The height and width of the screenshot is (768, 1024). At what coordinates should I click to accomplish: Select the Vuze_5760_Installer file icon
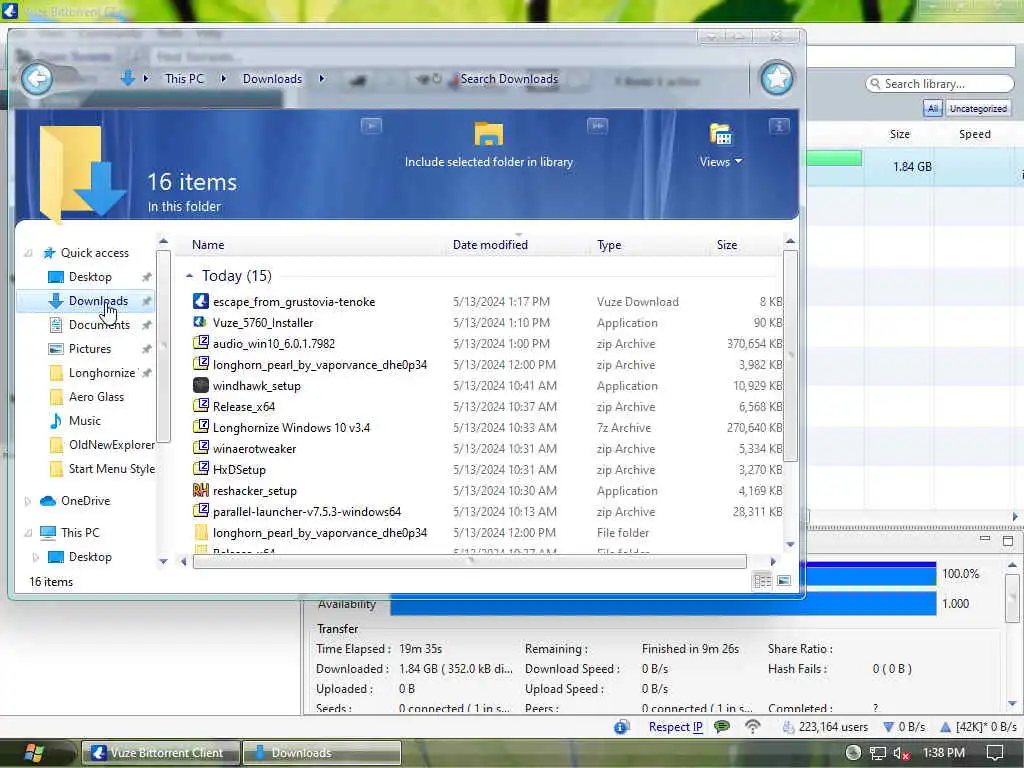(200, 322)
